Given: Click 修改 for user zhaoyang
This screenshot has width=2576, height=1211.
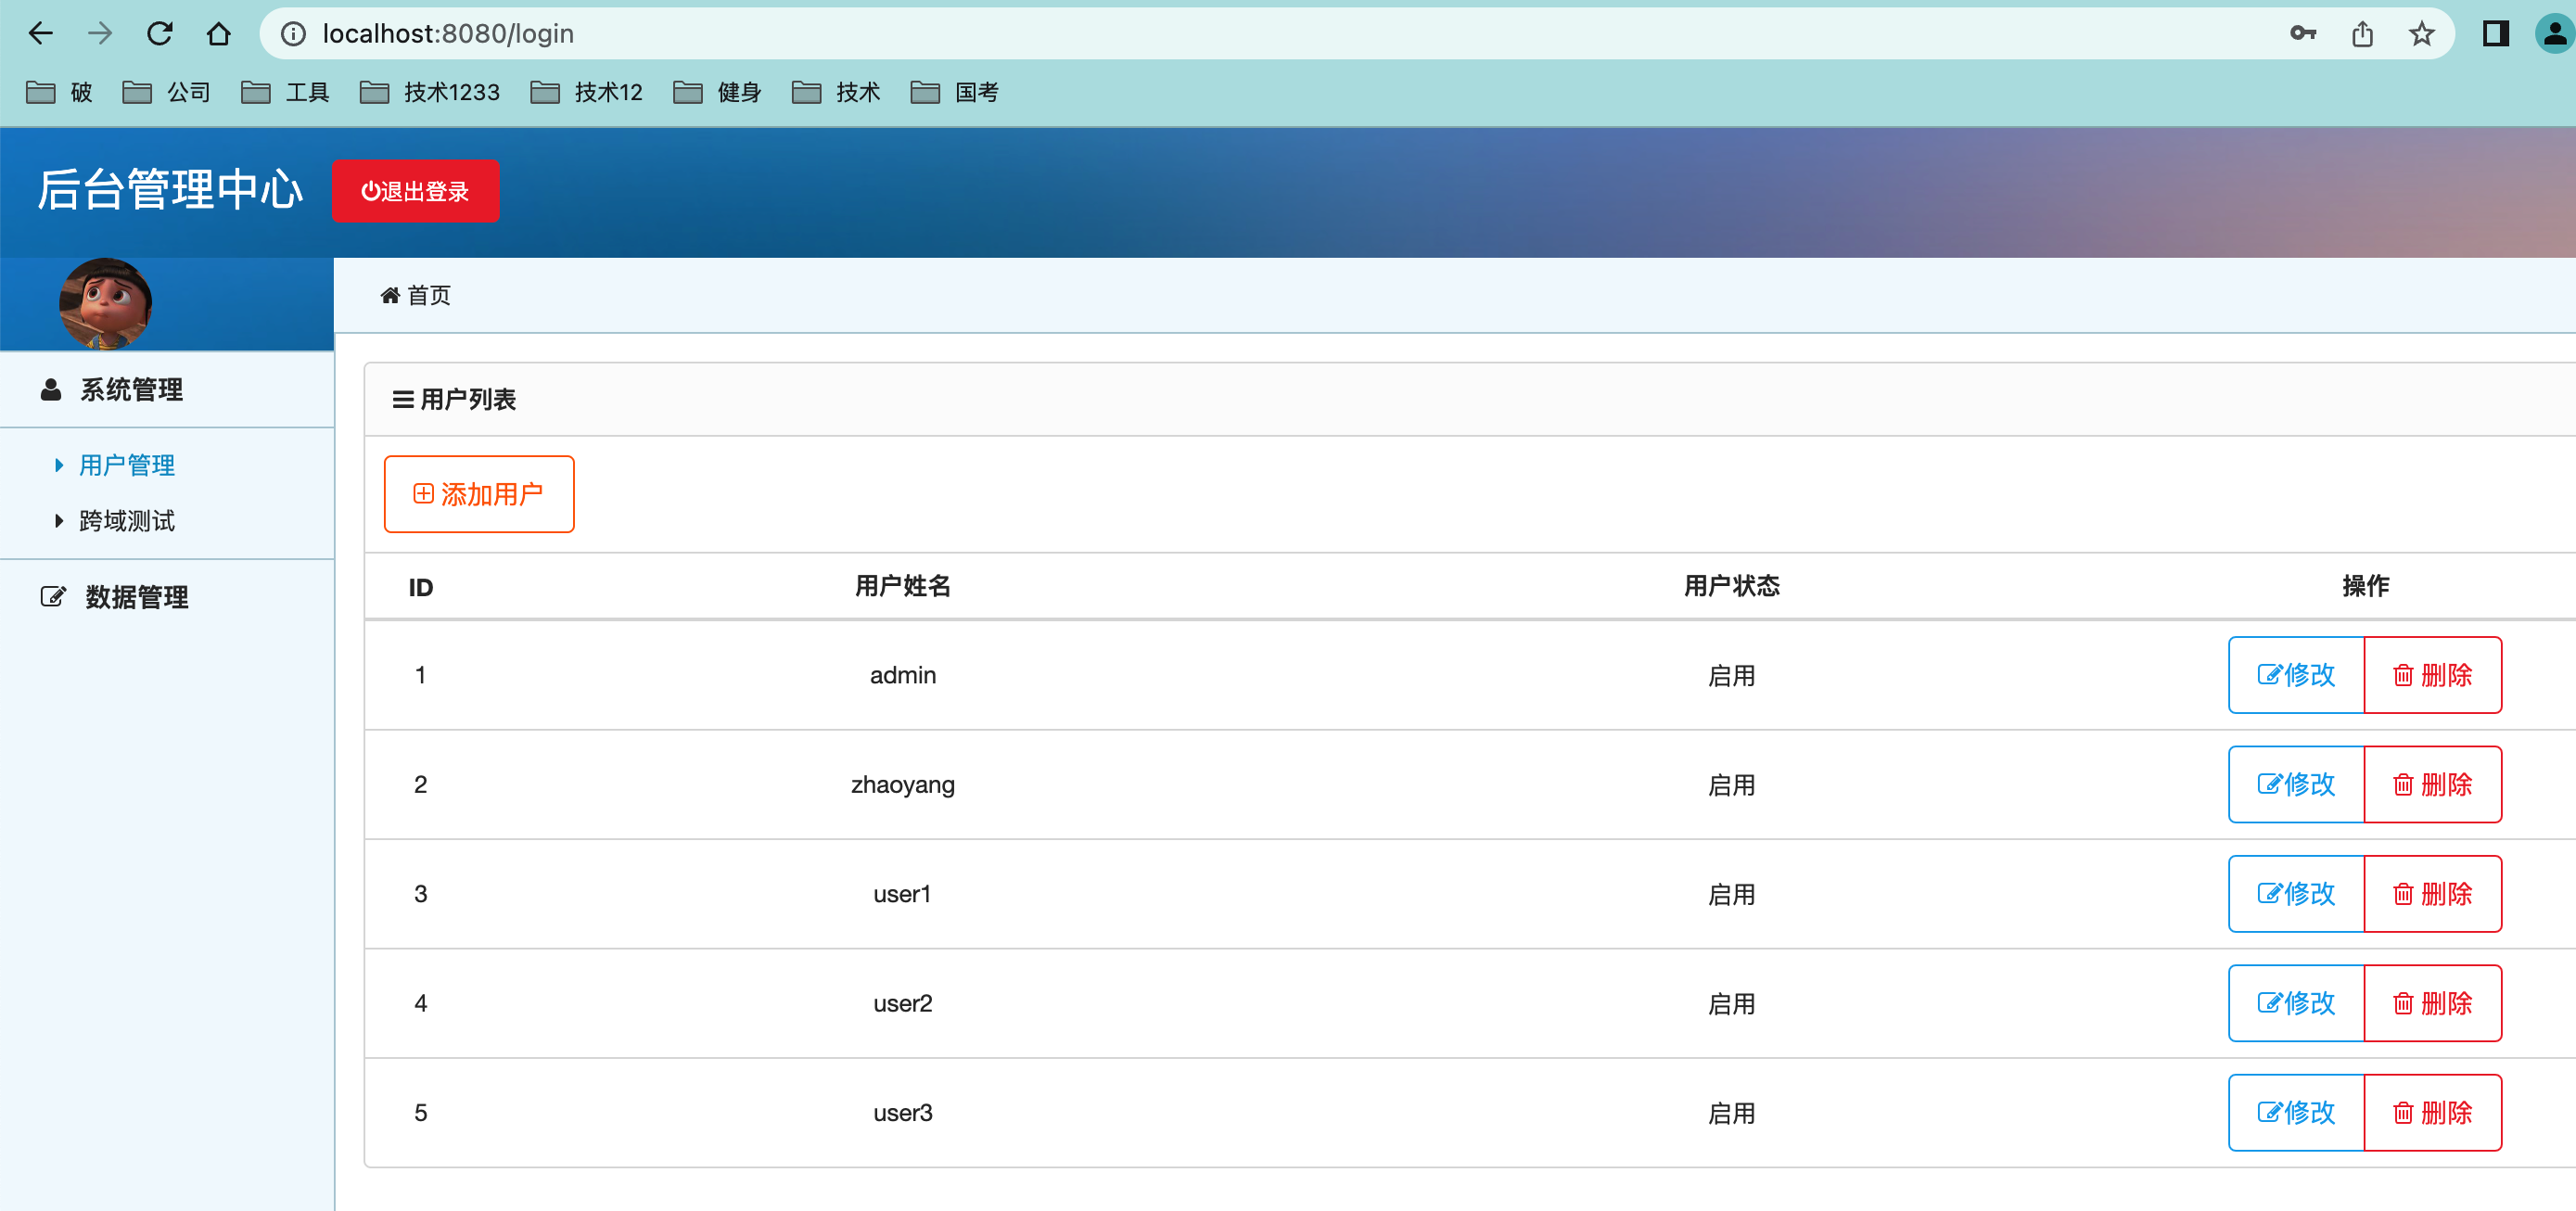Looking at the screenshot, I should (2296, 784).
